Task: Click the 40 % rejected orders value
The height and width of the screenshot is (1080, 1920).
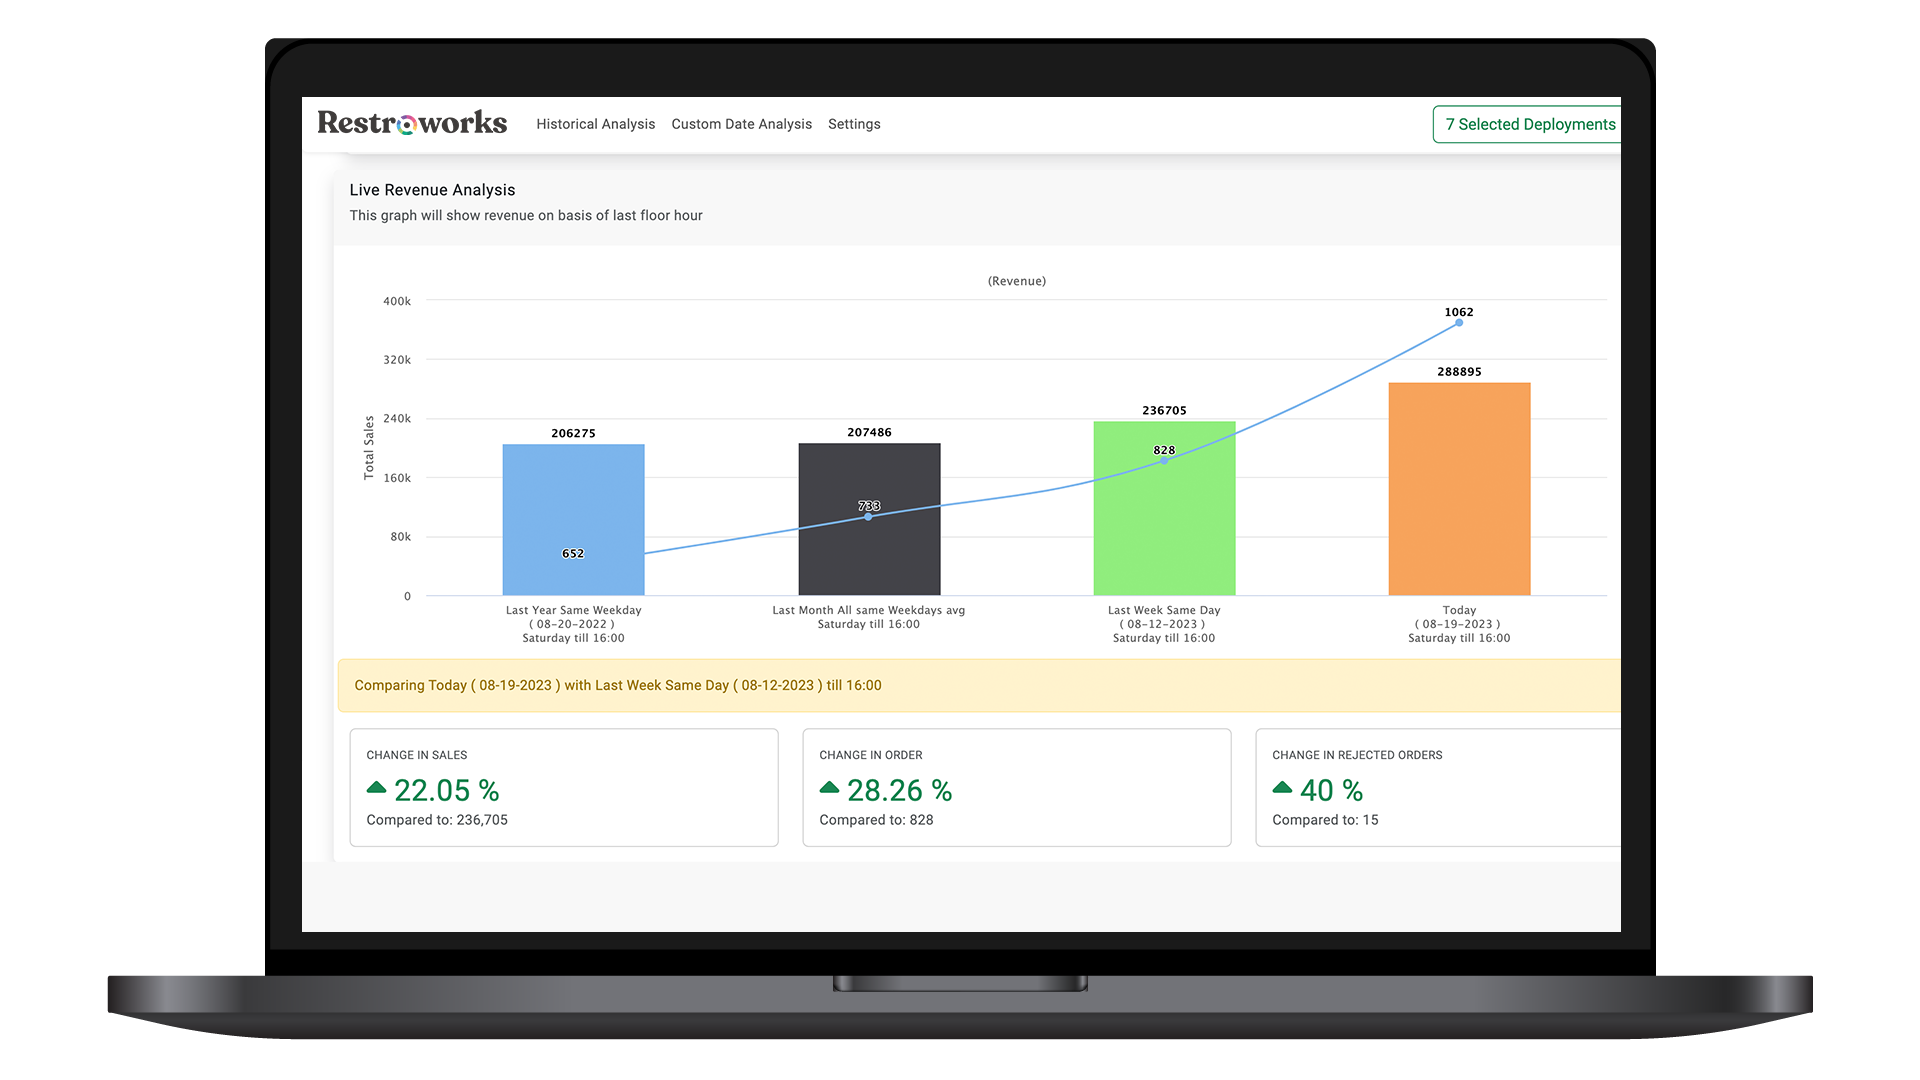Action: click(1331, 790)
